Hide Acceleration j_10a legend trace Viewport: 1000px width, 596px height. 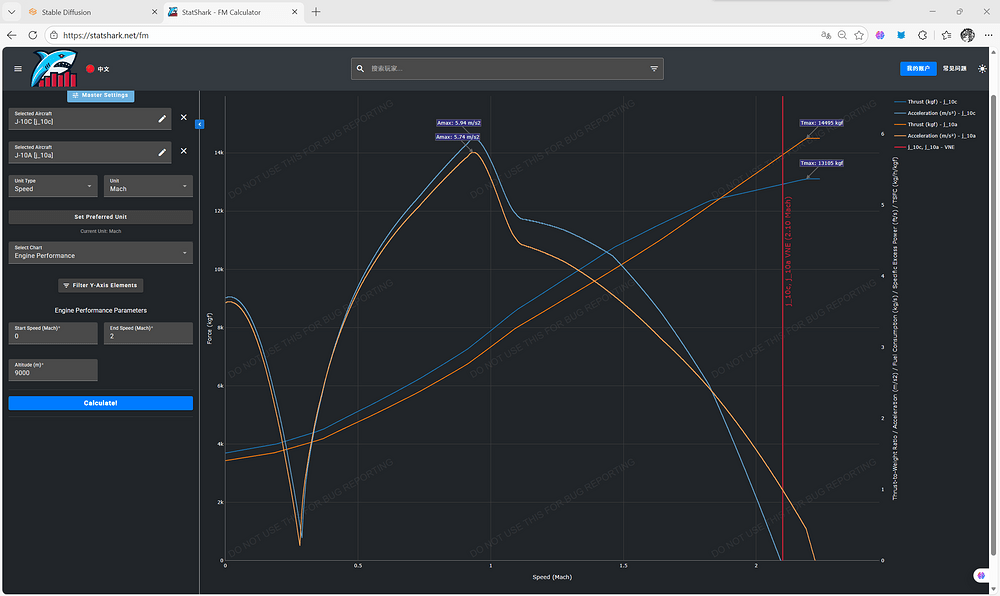[940, 135]
